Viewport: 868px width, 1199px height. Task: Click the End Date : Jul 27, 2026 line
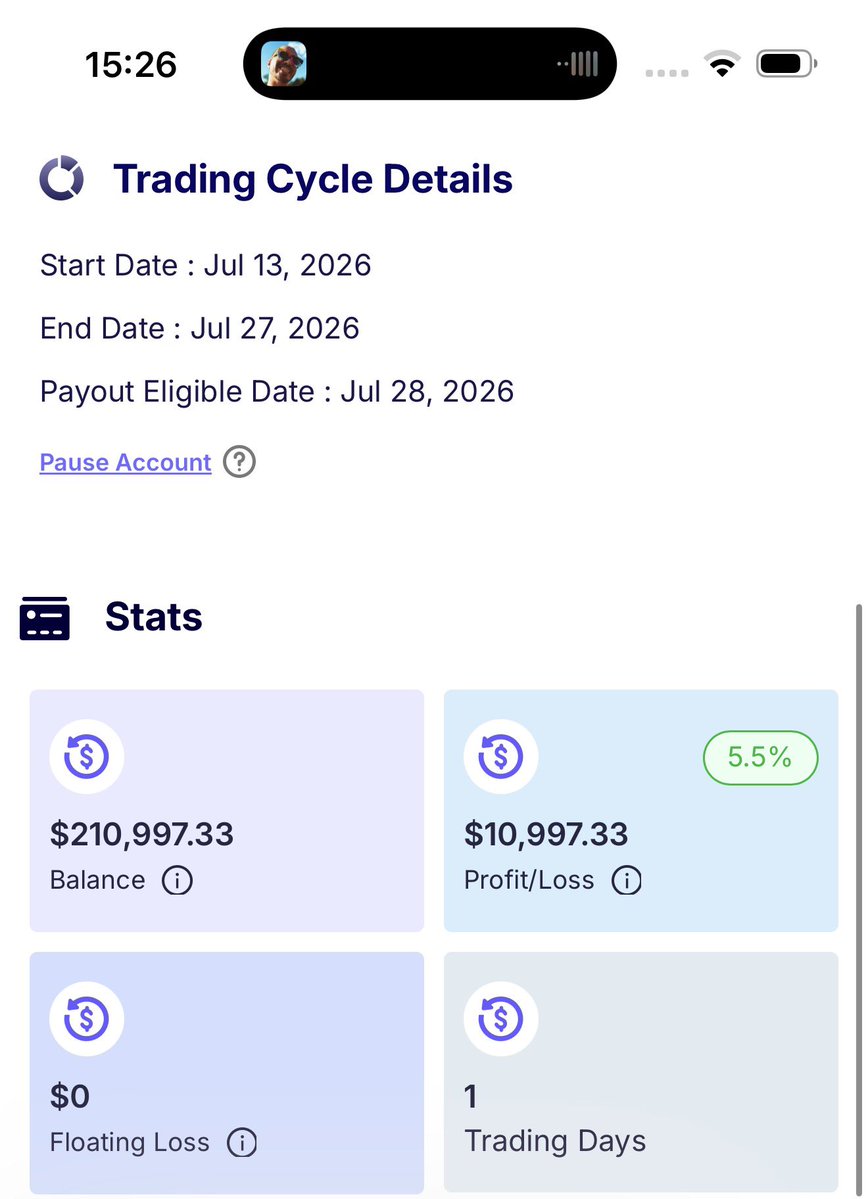(200, 329)
